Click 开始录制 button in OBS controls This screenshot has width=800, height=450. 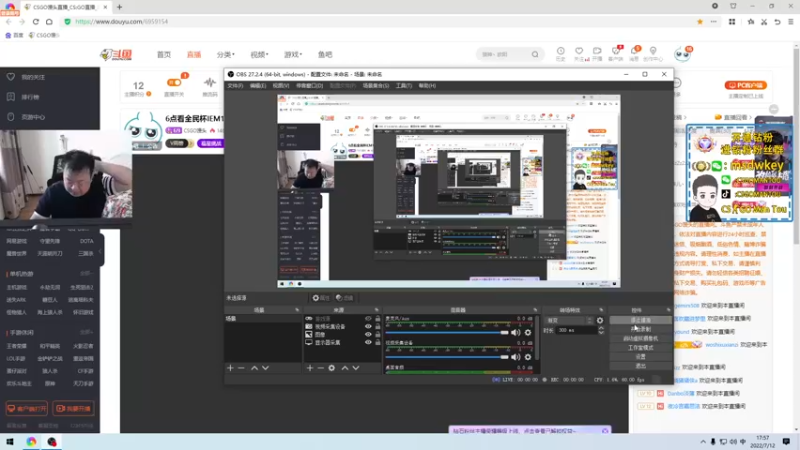640,330
